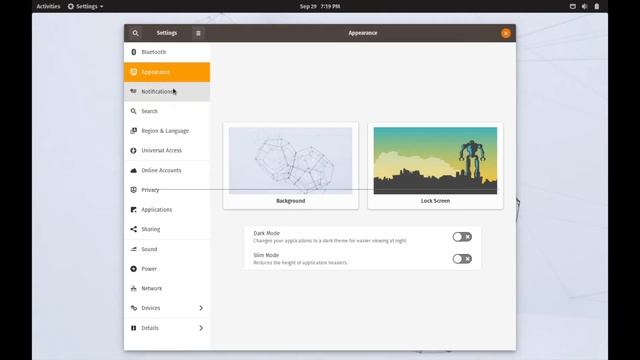The height and width of the screenshot is (360, 640).
Task: Click the Privacy shield icon
Action: [x=133, y=190]
